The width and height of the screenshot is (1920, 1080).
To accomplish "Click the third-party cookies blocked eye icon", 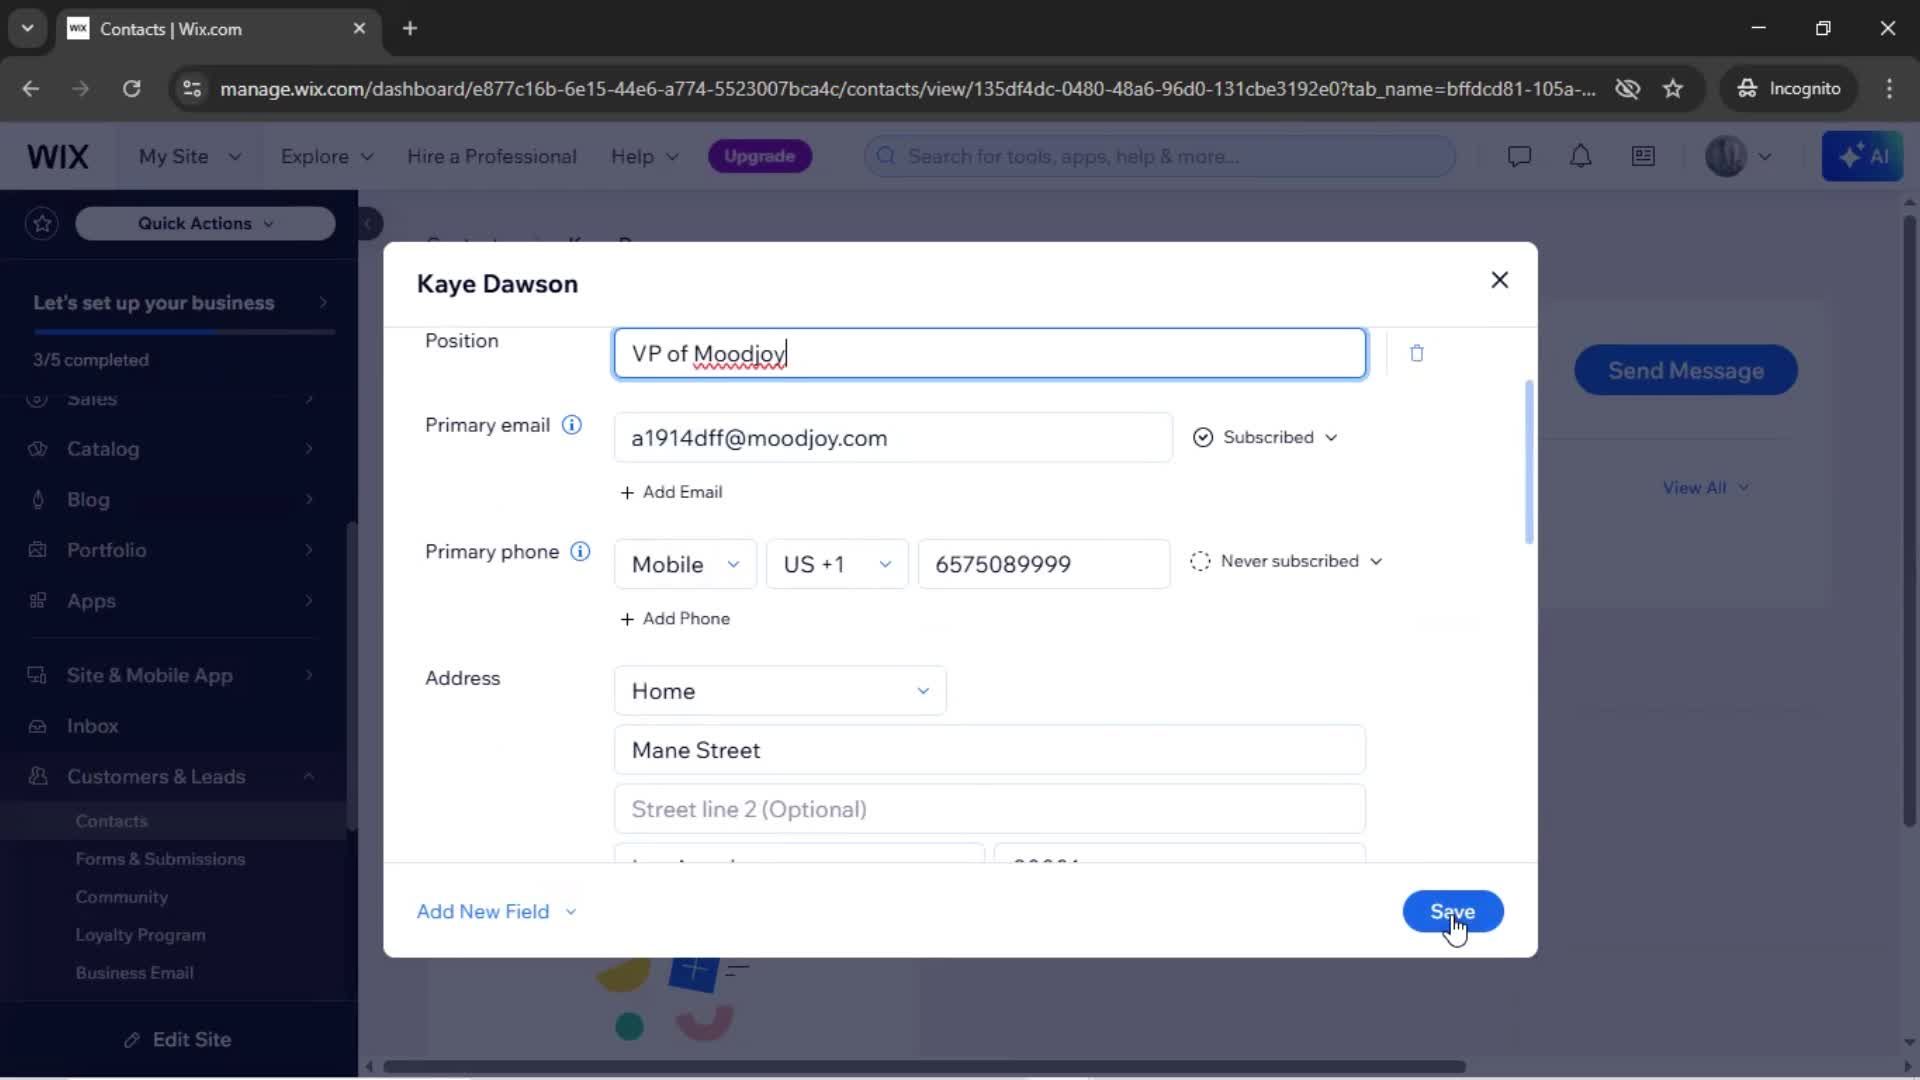I will (x=1627, y=89).
